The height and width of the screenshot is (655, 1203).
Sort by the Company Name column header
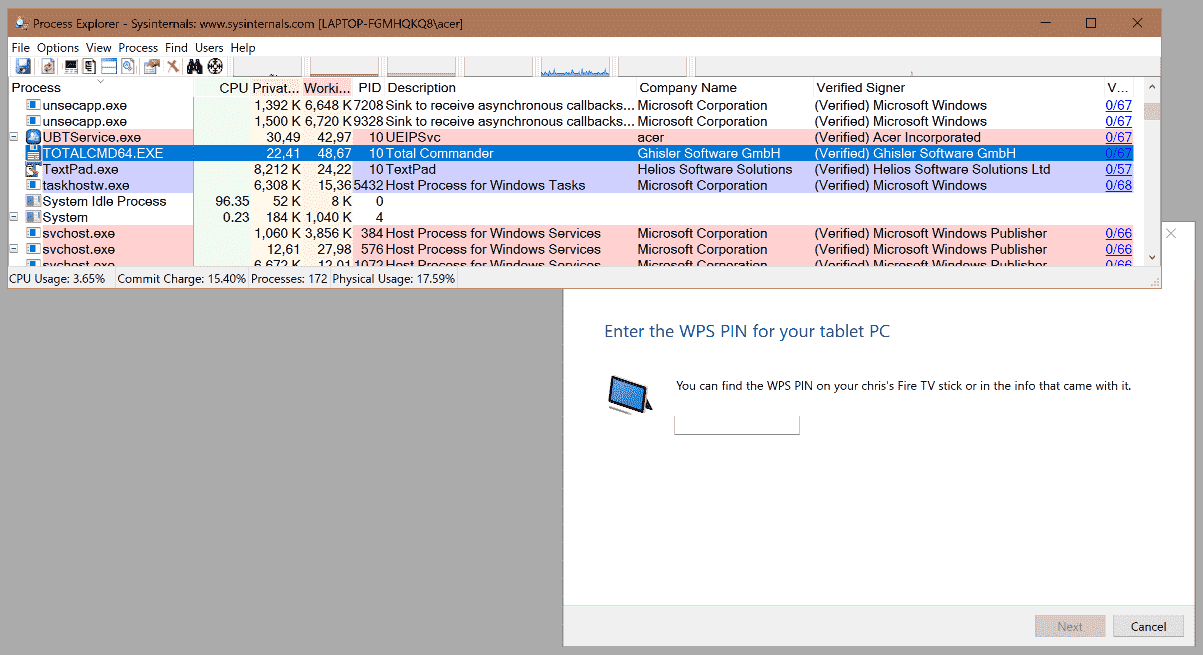click(724, 88)
